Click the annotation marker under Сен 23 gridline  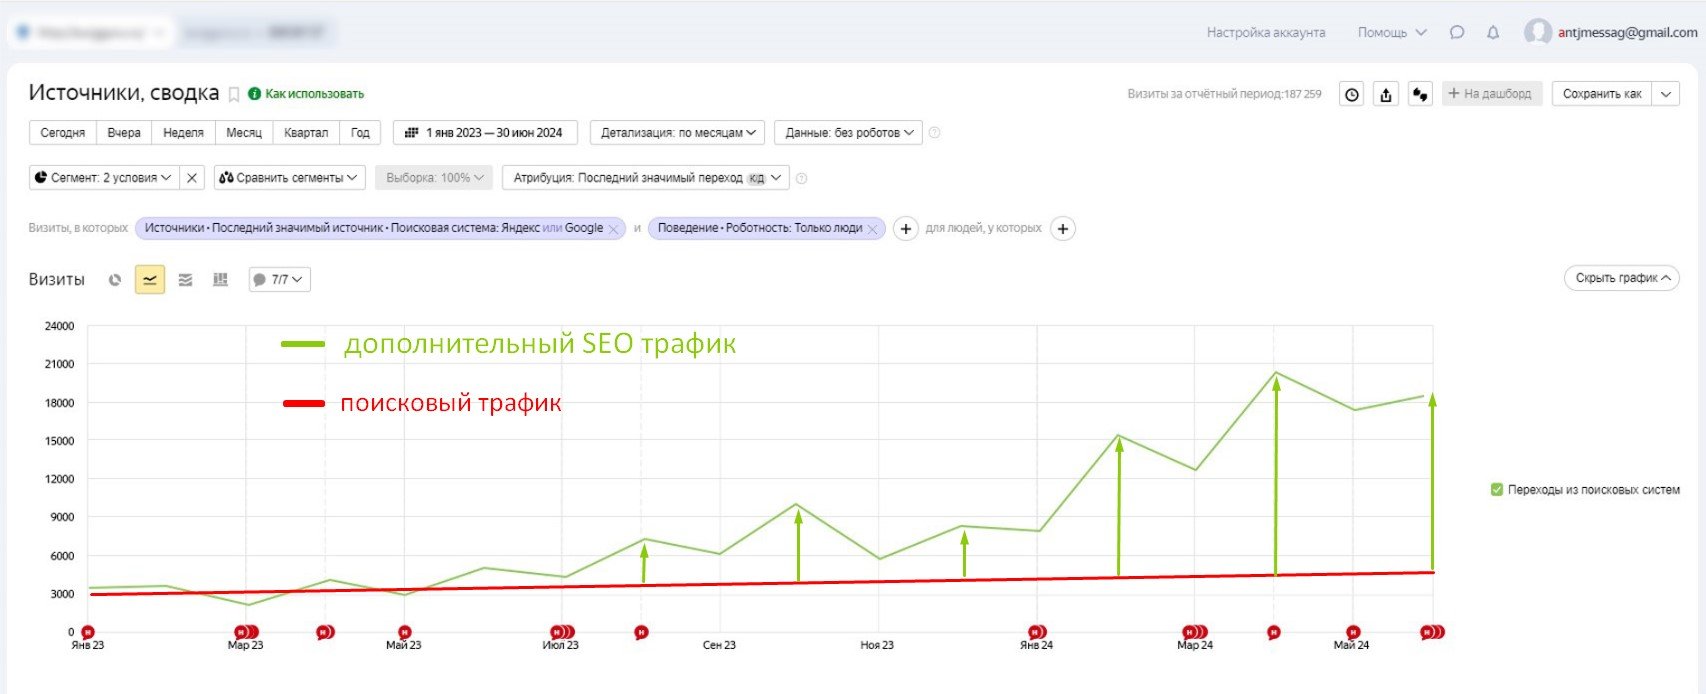642,632
